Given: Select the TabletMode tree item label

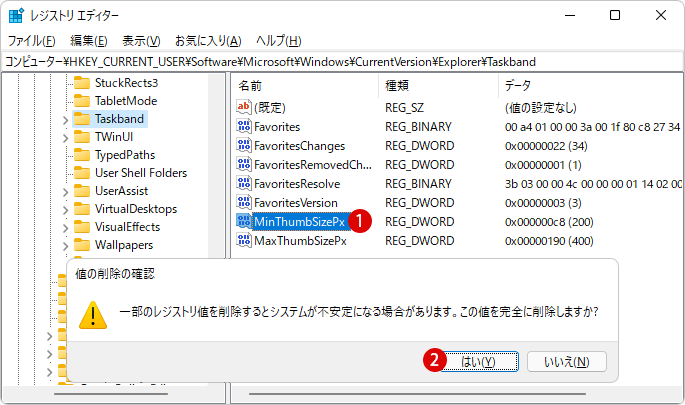Looking at the screenshot, I should 126,100.
